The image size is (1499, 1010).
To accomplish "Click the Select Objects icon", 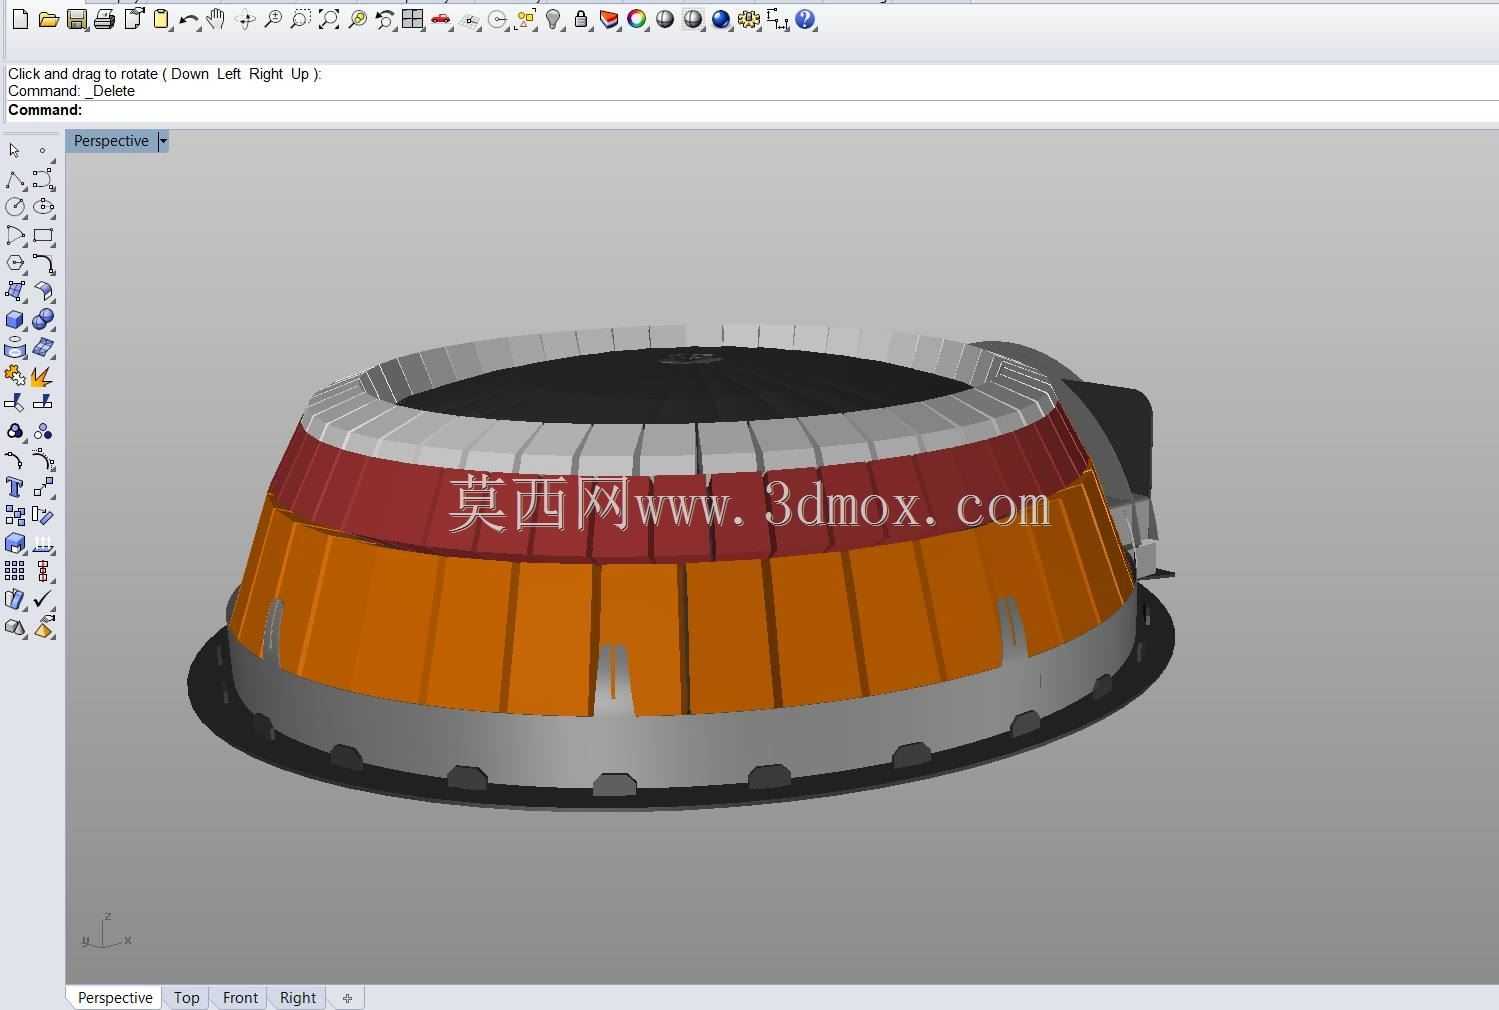I will [525, 19].
